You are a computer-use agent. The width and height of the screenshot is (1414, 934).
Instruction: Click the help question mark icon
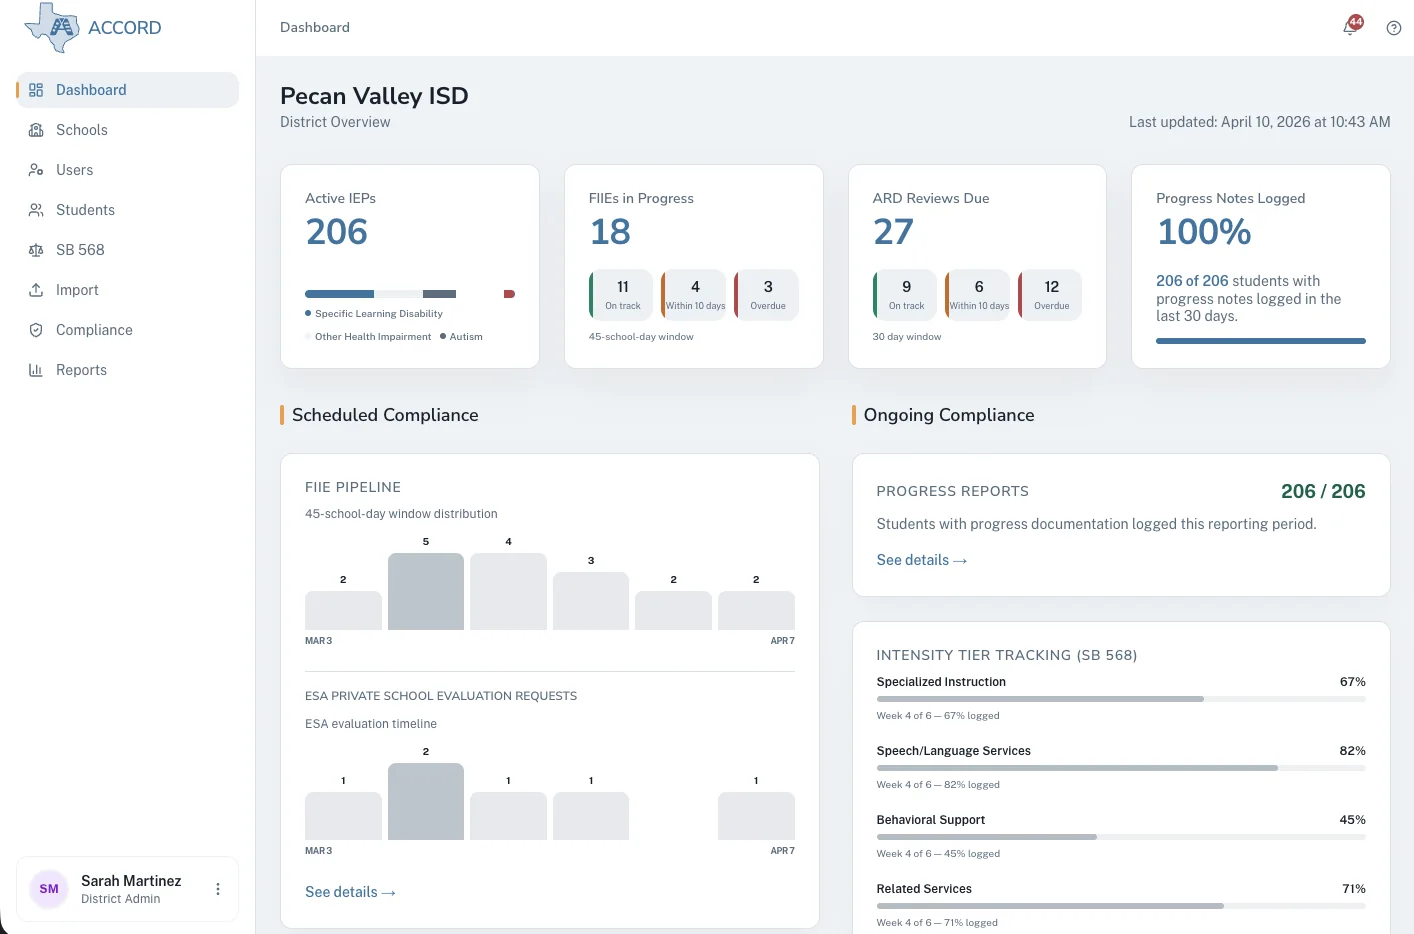click(1393, 27)
